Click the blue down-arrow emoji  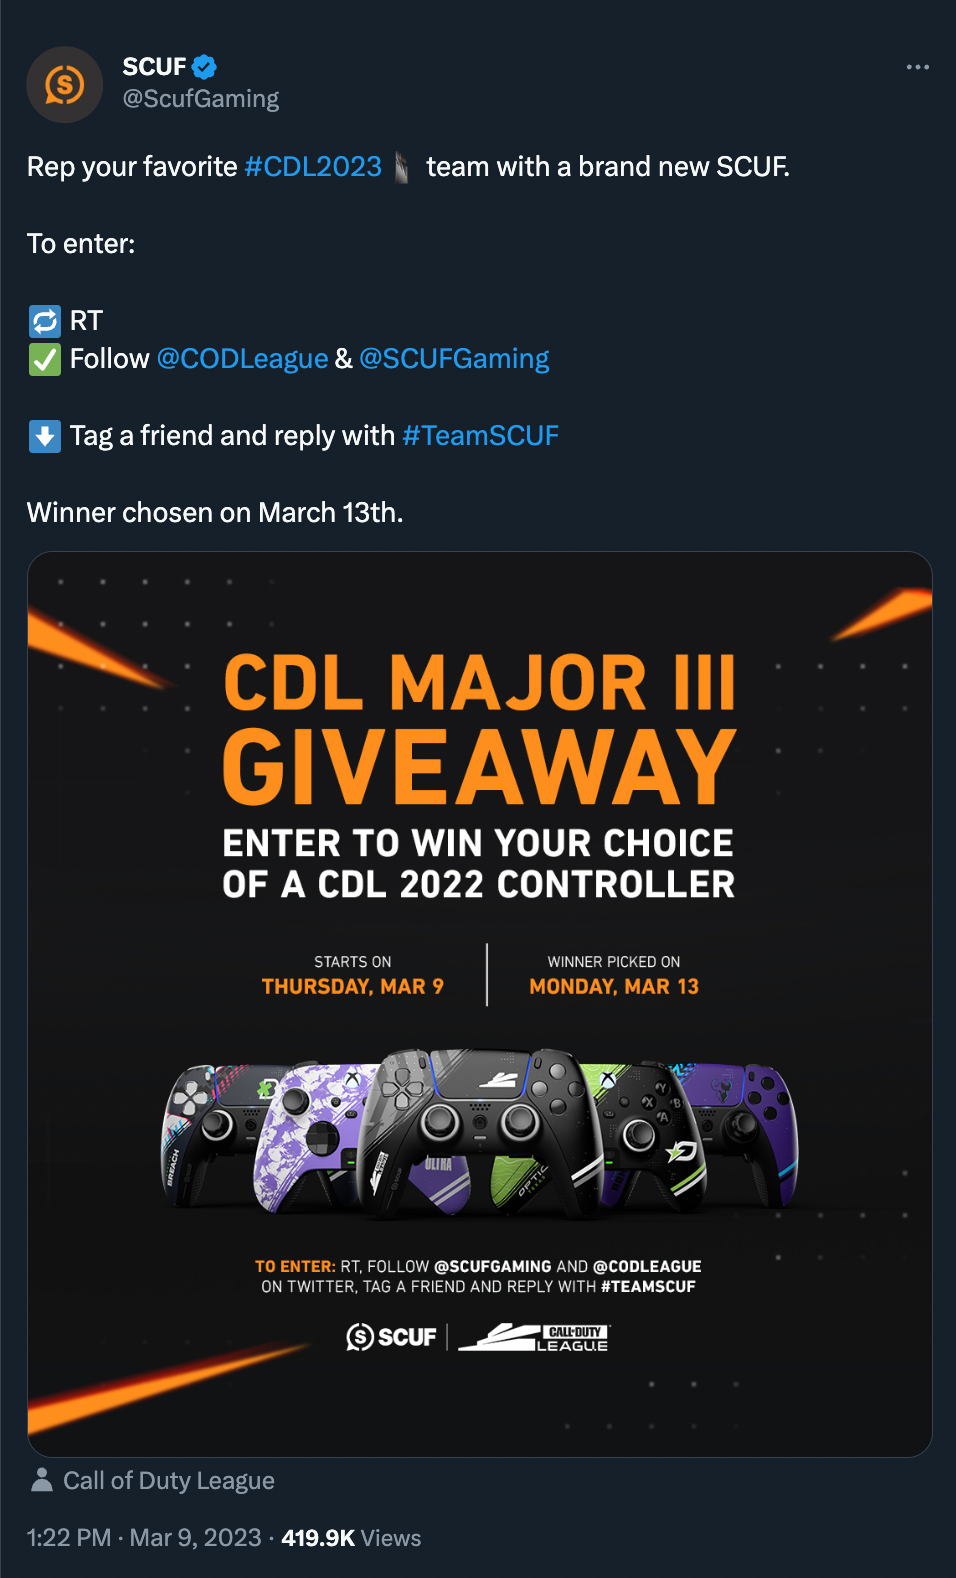(x=45, y=436)
